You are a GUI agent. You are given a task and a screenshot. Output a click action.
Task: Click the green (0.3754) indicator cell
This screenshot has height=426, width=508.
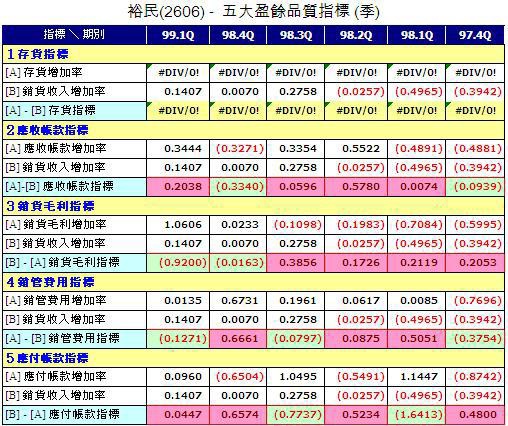475,339
